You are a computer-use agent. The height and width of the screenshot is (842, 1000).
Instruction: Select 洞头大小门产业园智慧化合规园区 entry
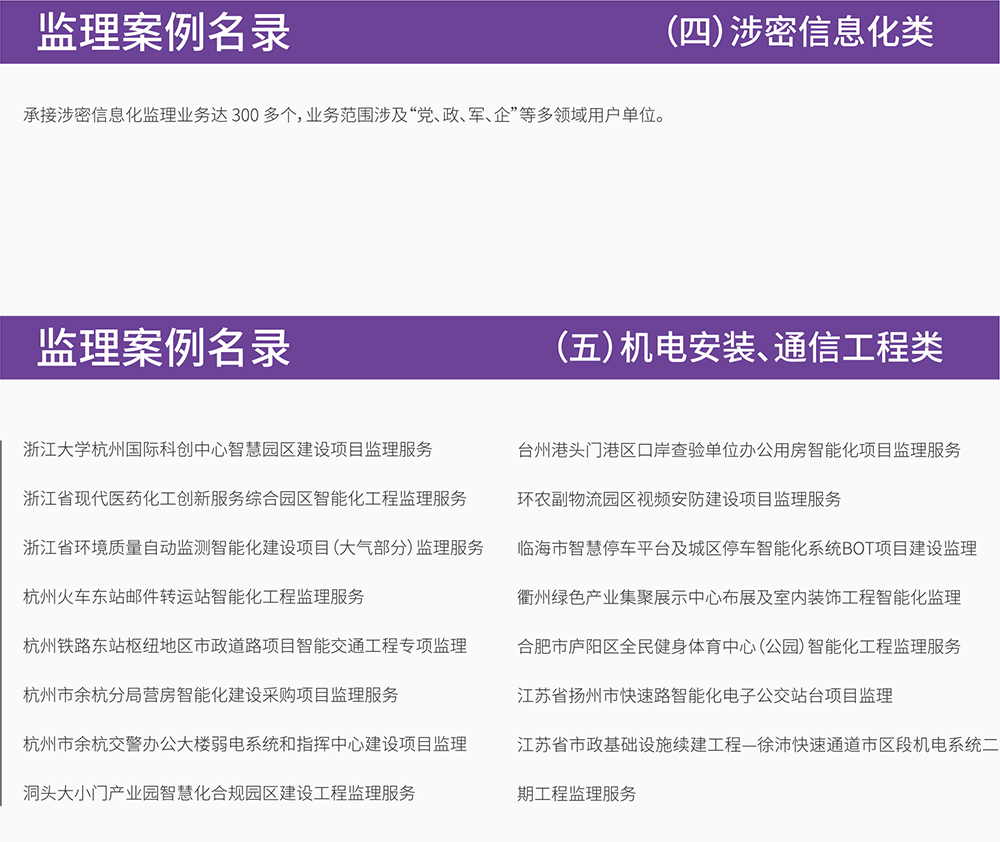point(219,793)
